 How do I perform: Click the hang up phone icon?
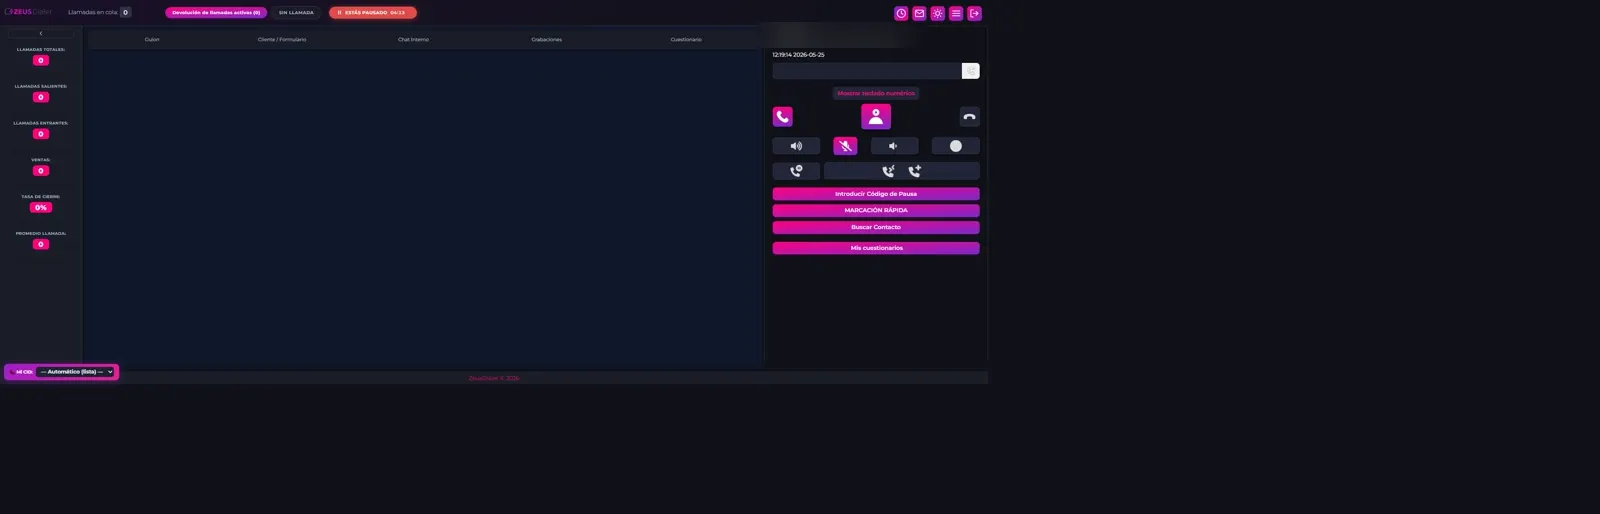[x=969, y=117]
